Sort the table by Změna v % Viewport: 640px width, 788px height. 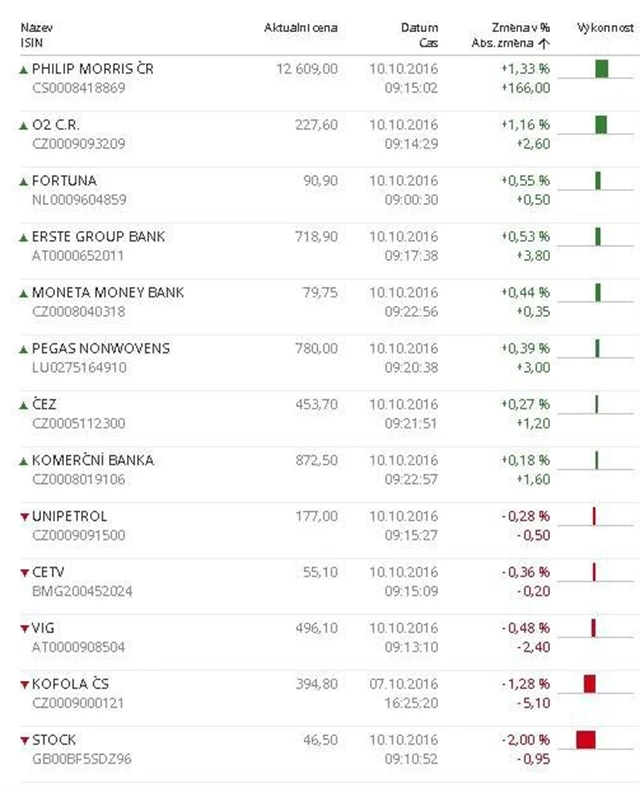click(522, 26)
